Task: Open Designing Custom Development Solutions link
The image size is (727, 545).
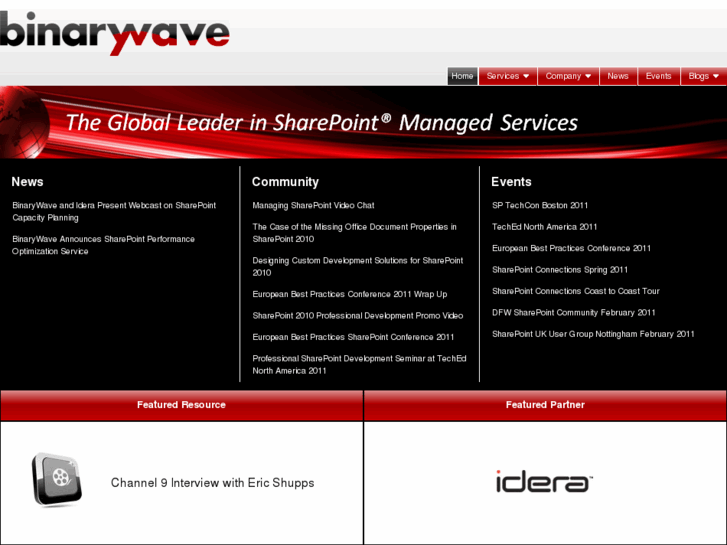Action: point(358,267)
